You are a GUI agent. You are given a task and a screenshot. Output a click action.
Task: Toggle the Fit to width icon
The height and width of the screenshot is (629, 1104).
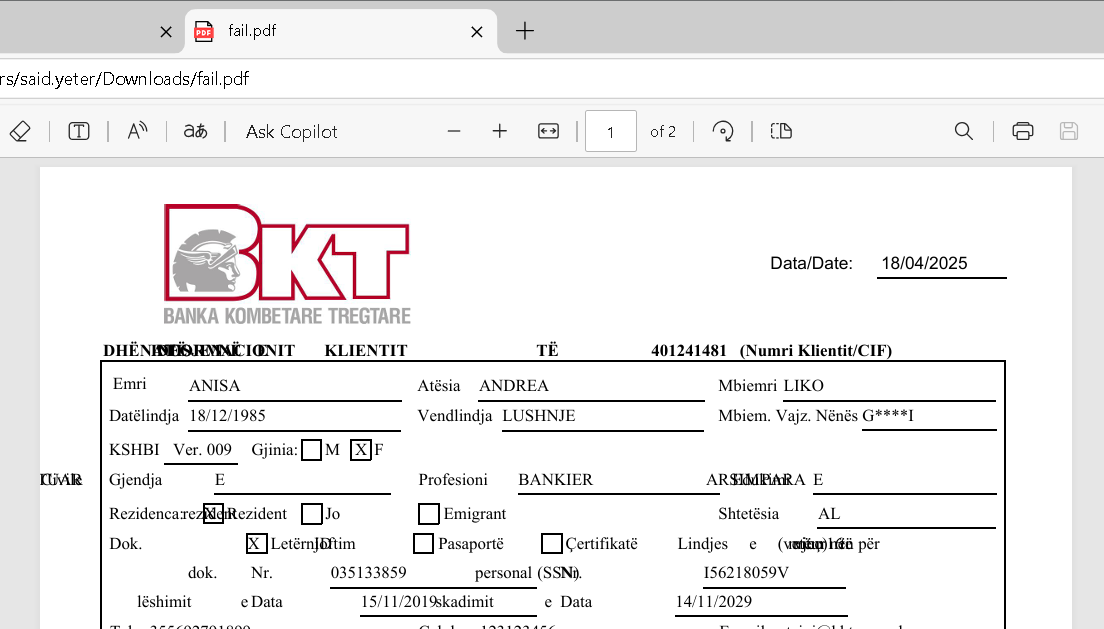[x=548, y=131]
